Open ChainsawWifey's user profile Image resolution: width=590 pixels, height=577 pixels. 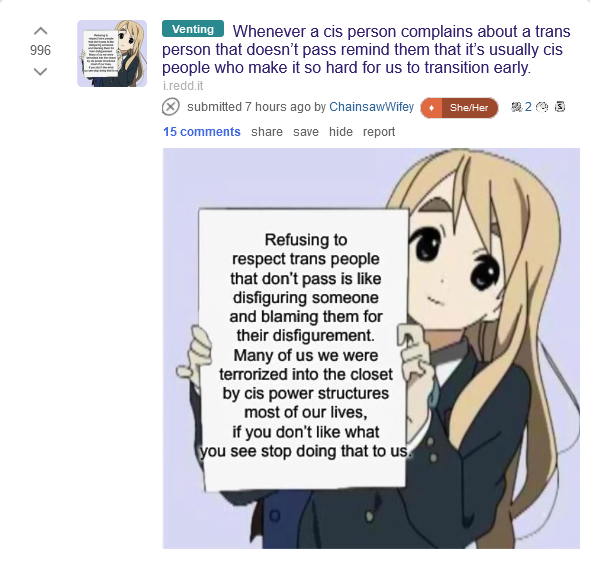pyautogui.click(x=371, y=107)
